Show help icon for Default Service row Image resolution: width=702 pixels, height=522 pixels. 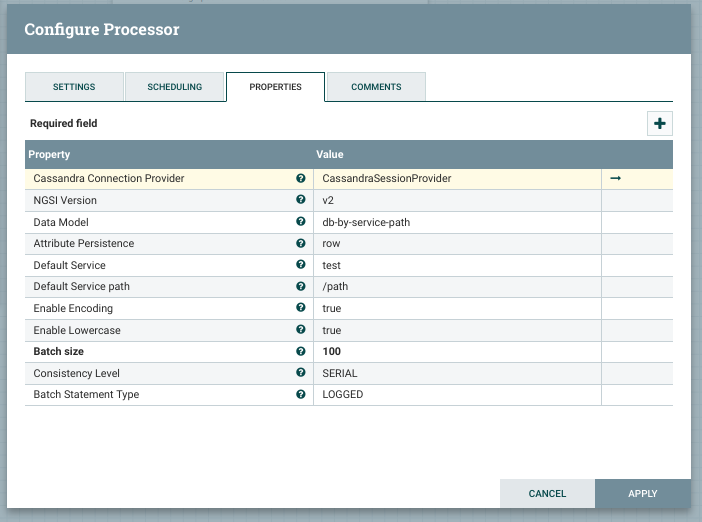pos(301,265)
